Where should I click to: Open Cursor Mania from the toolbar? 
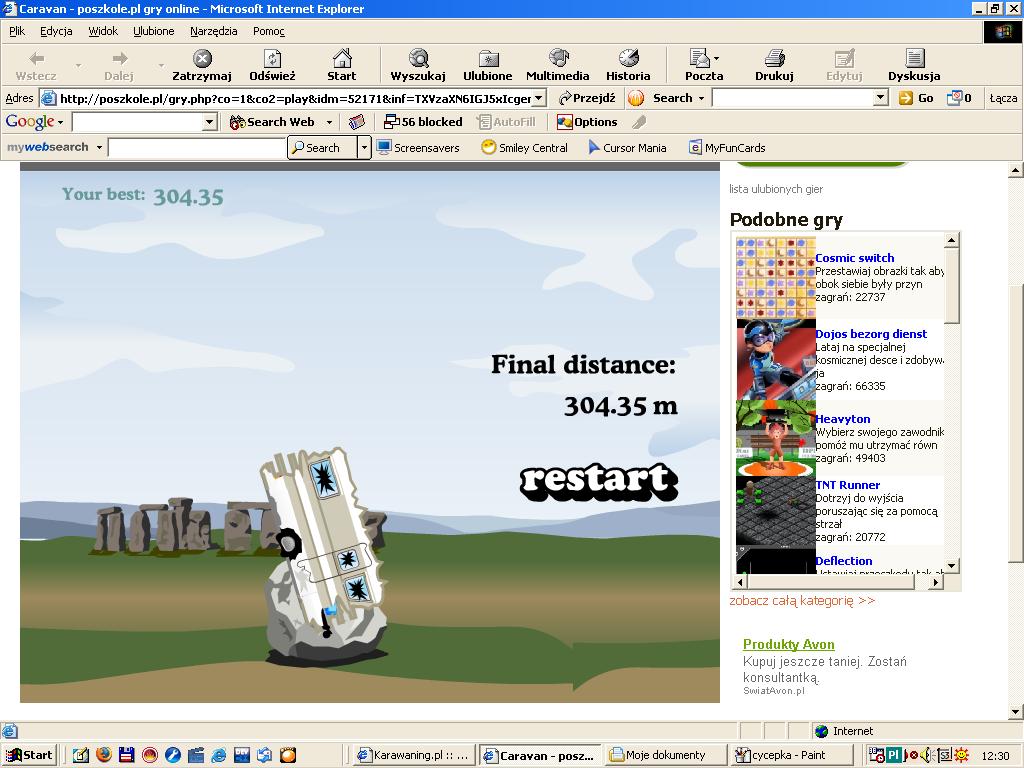pos(627,148)
